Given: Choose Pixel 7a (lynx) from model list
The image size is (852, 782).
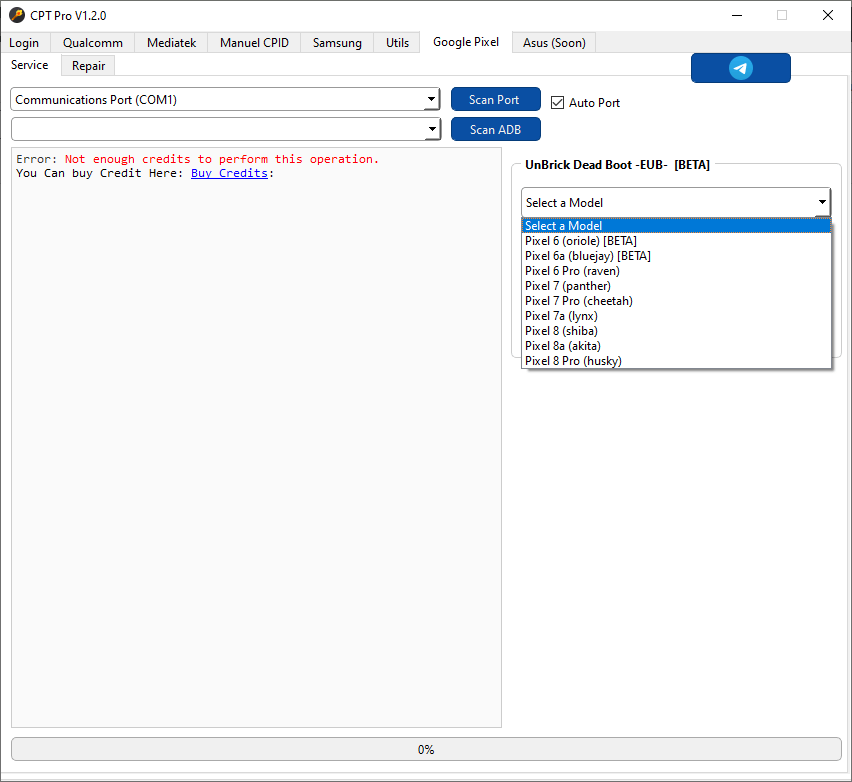Looking at the screenshot, I should pos(561,316).
